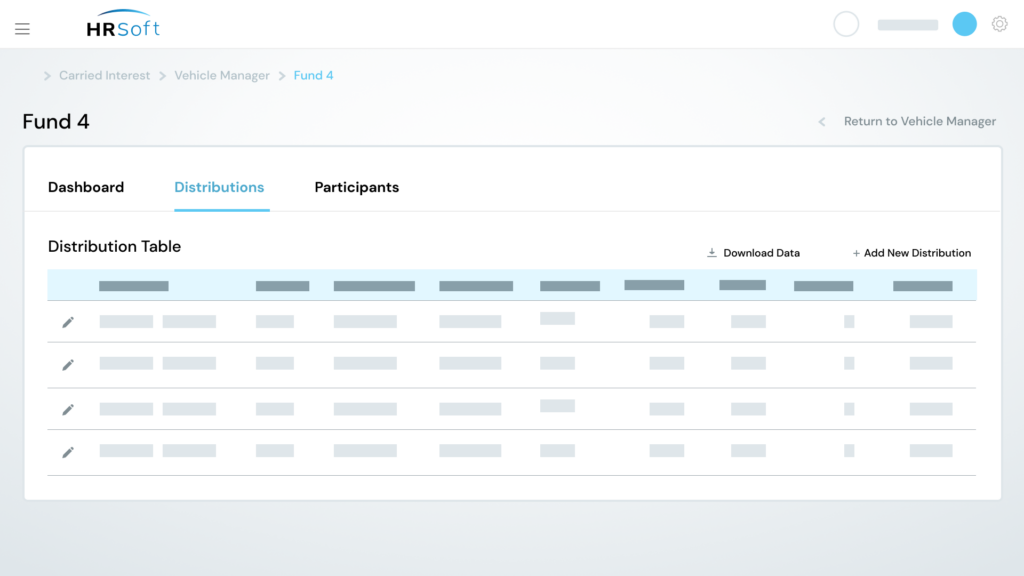The height and width of the screenshot is (576, 1024).
Task: Edit the first distribution row with the pencil
Action: tap(68, 322)
